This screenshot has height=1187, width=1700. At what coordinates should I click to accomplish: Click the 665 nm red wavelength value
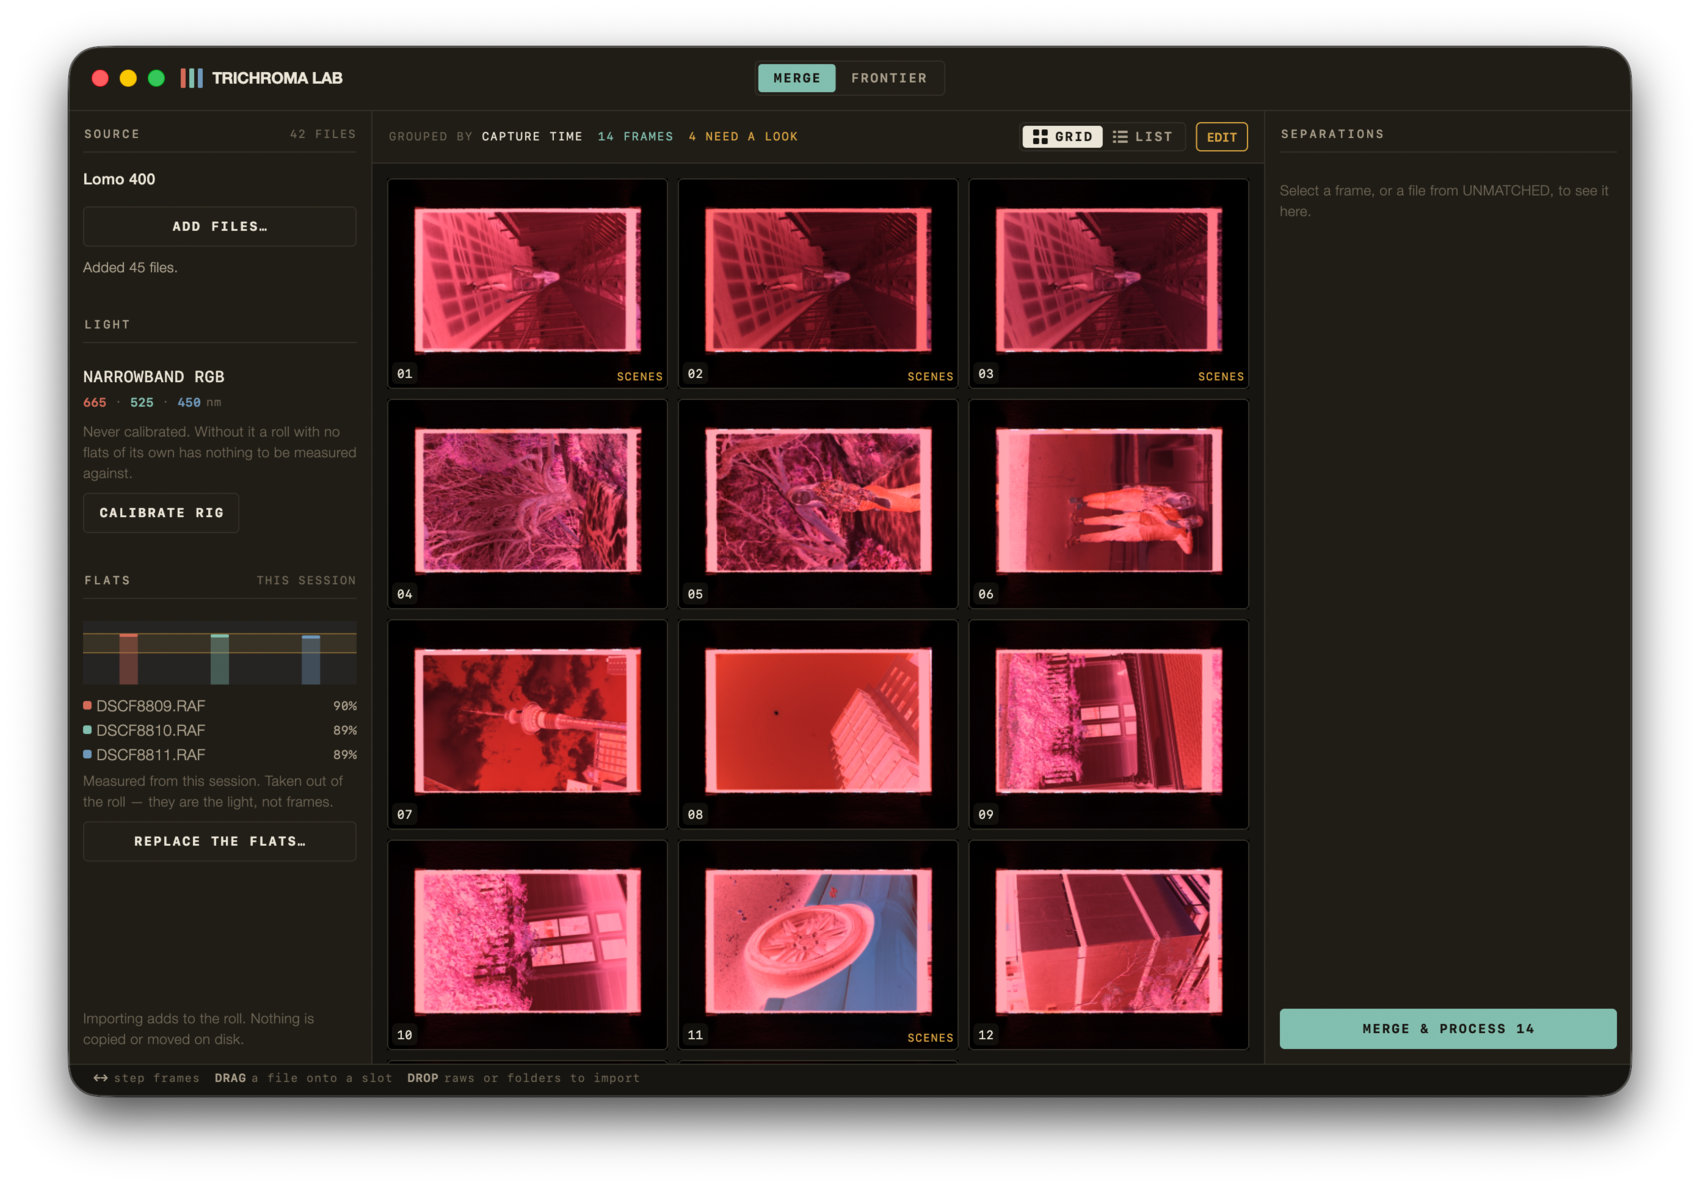click(x=95, y=403)
